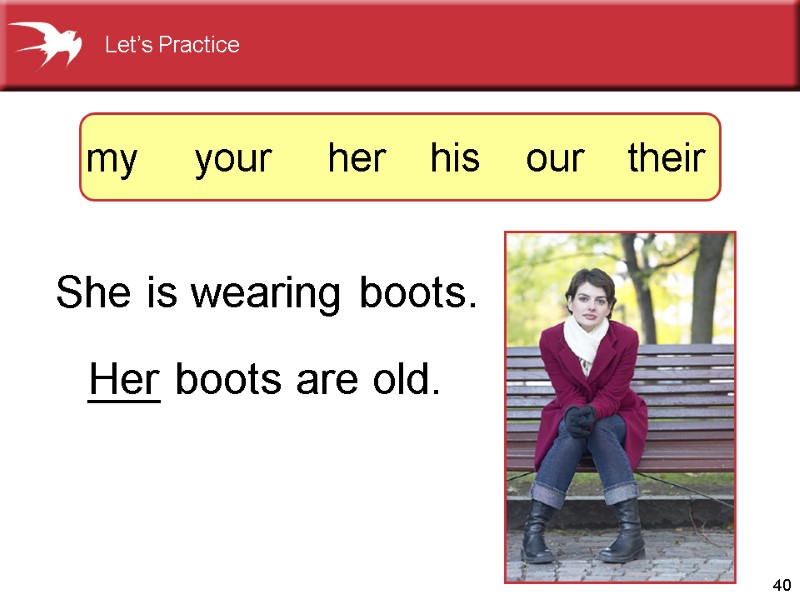800x600 pixels.
Task: Select the word 'her' in the box
Action: click(x=357, y=158)
